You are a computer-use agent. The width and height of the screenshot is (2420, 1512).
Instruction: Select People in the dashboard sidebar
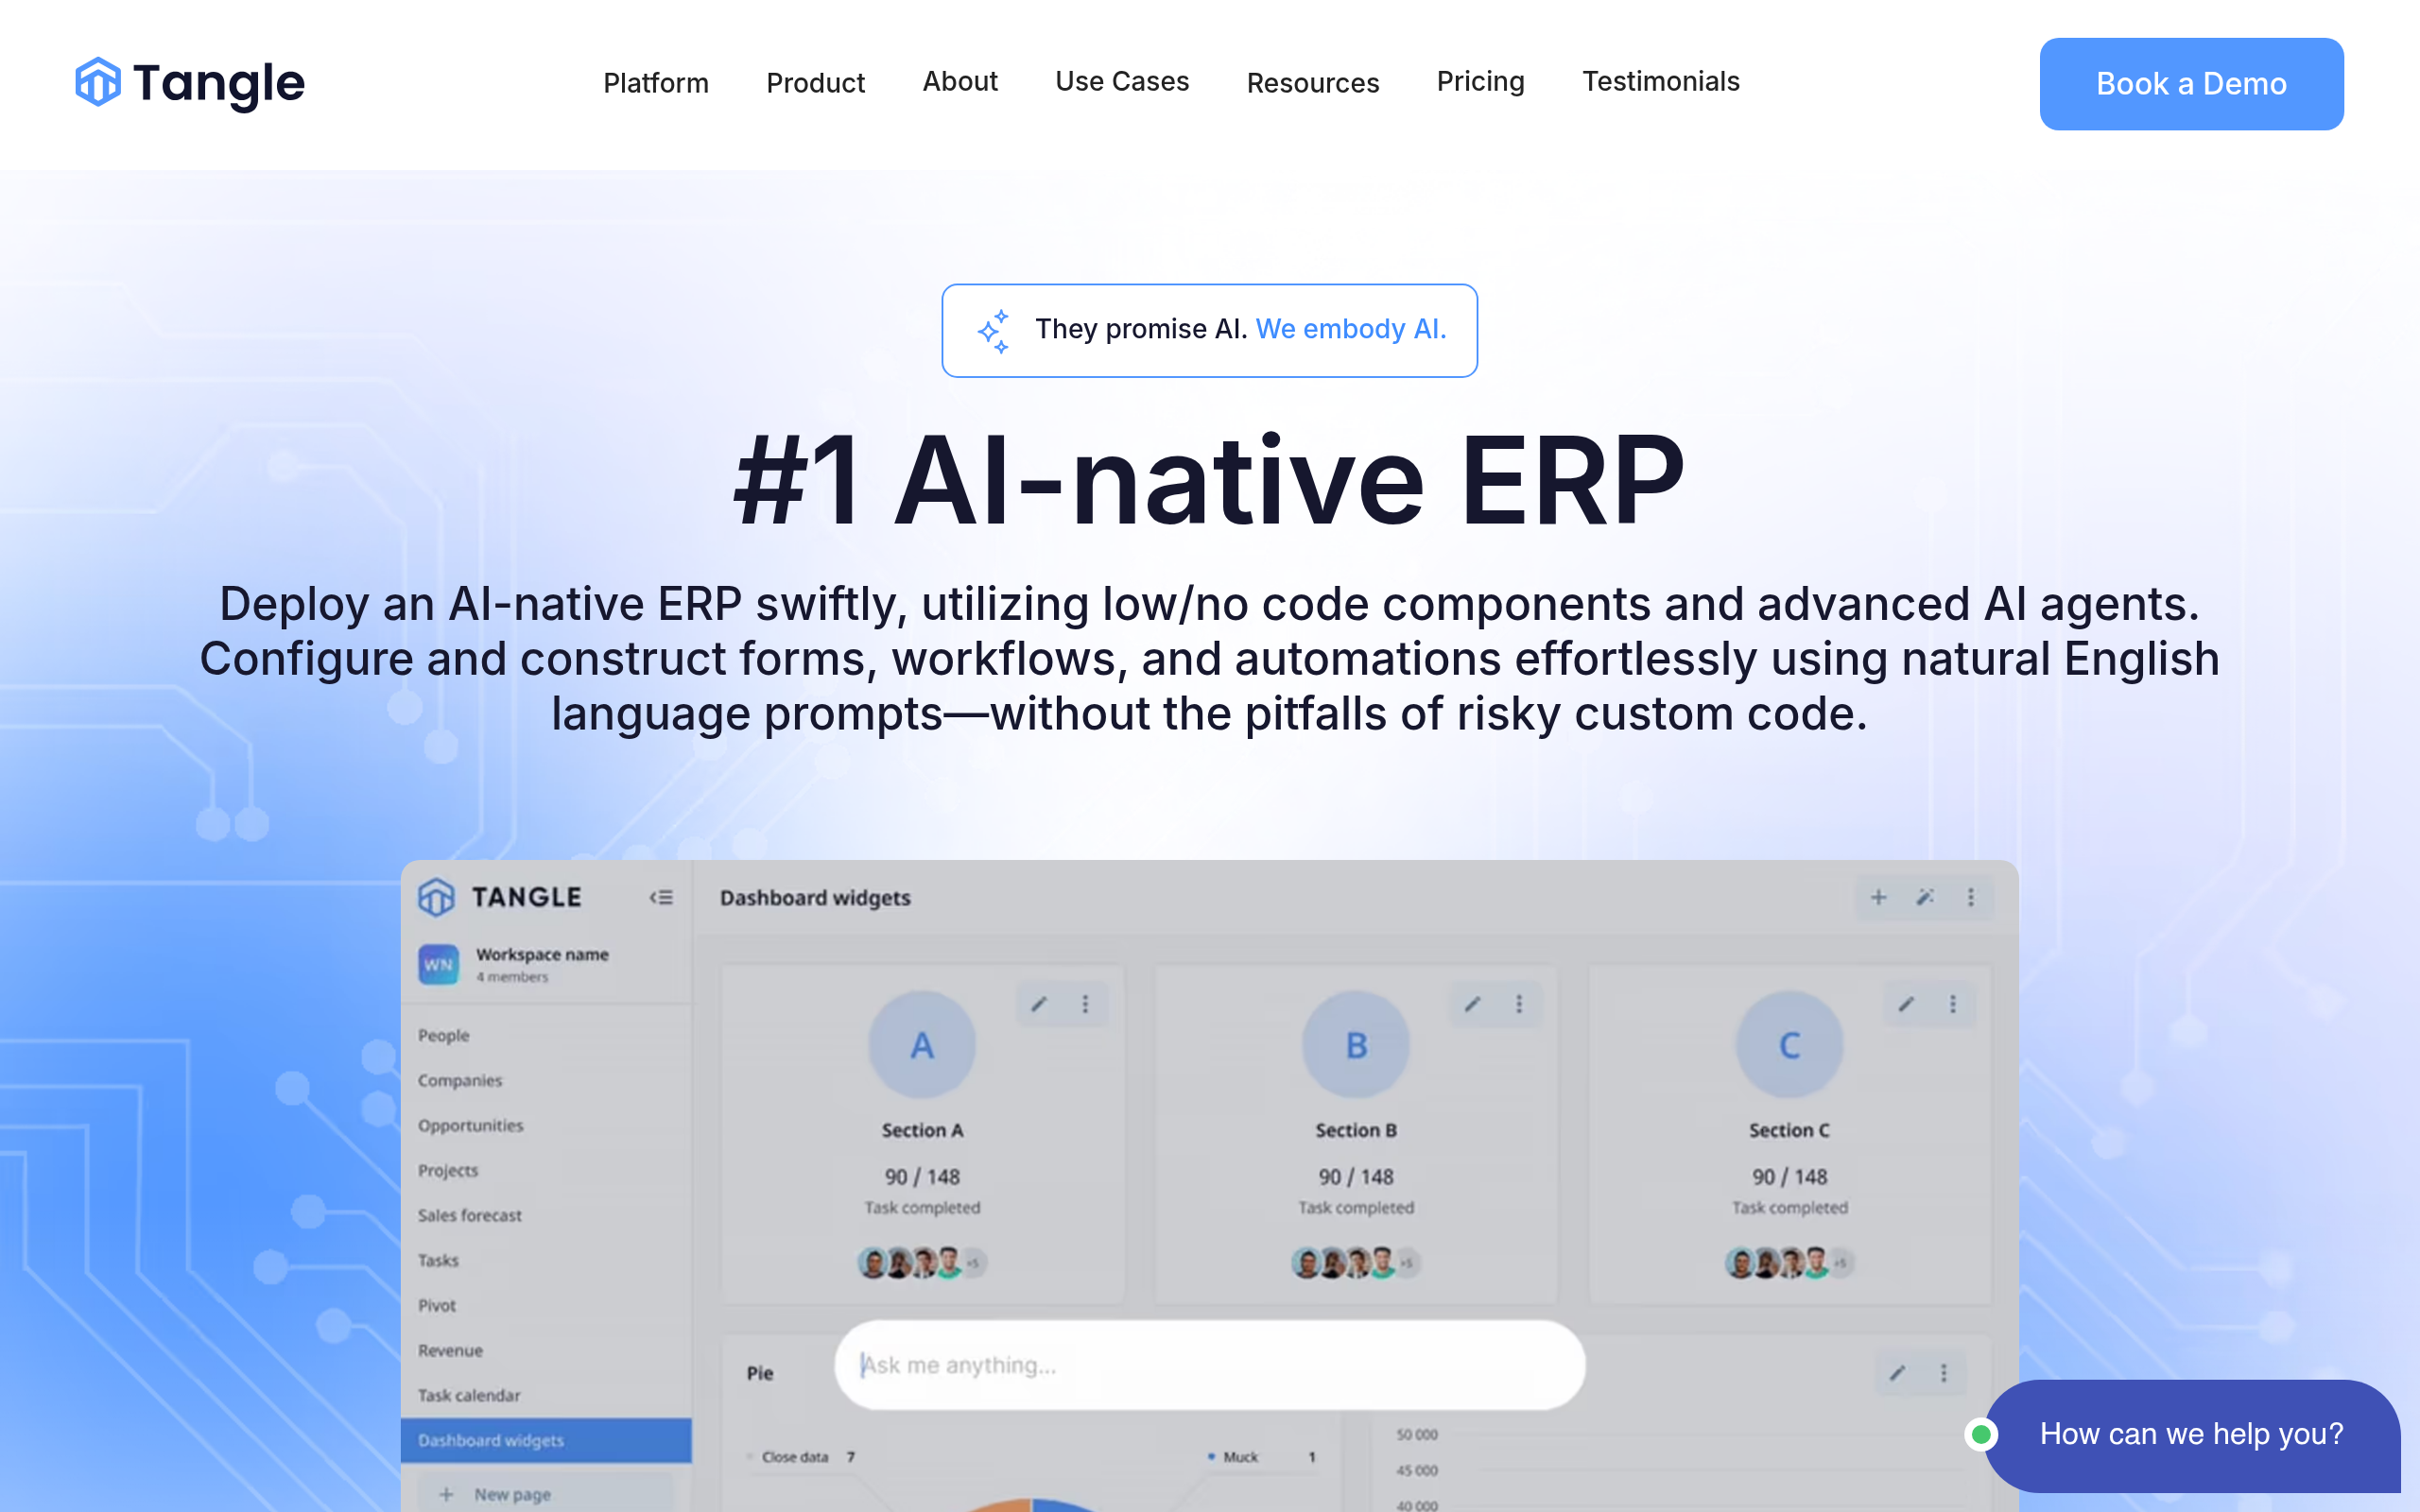[x=443, y=1035]
